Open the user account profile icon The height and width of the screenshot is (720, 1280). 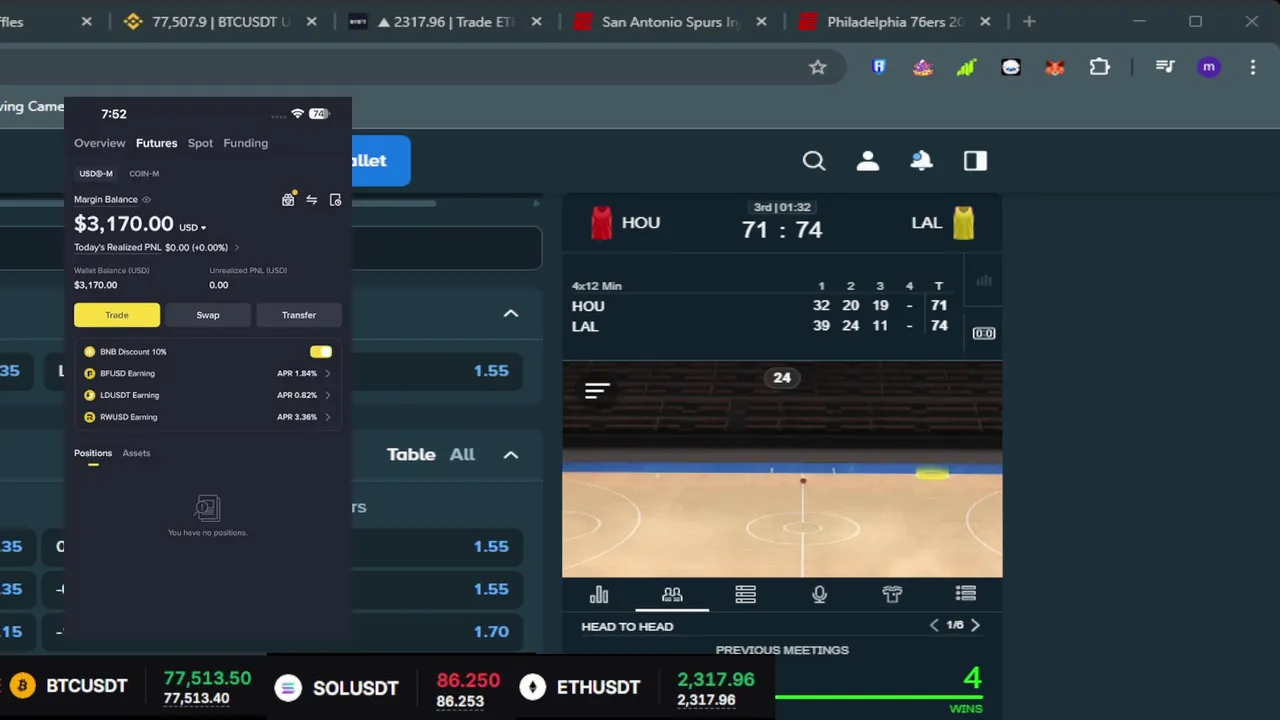click(868, 161)
